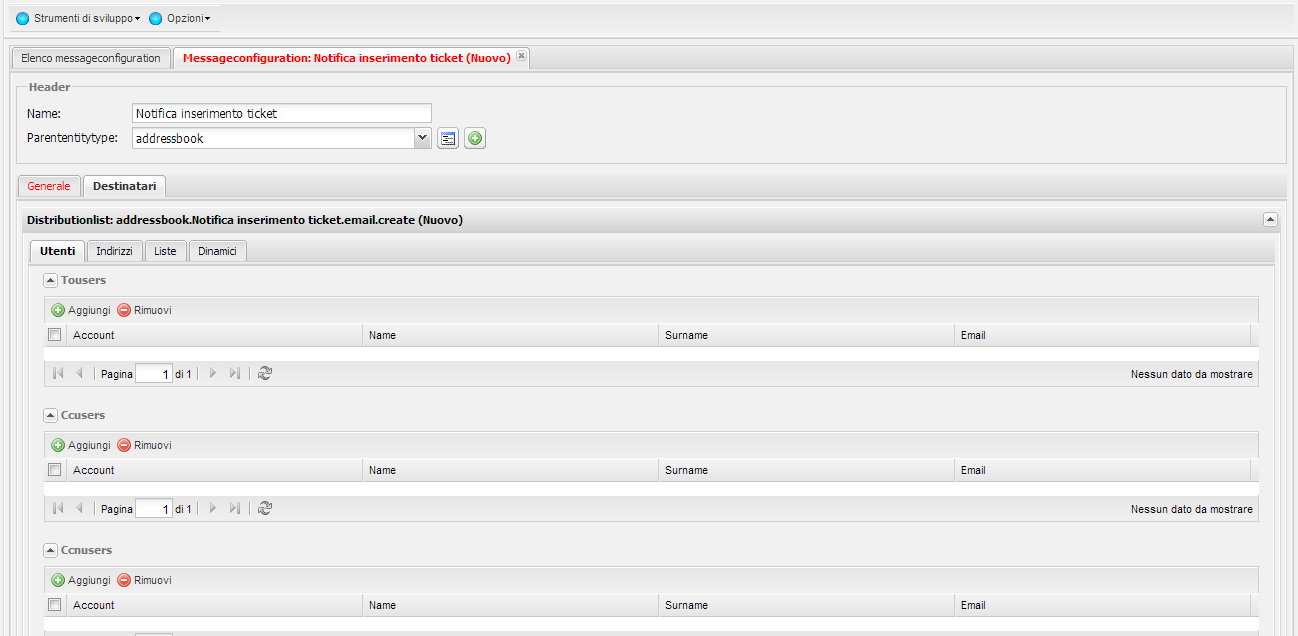Viewport: 1298px width, 636px height.
Task: Click the green add icon beside Parententitytype
Action: pos(474,138)
